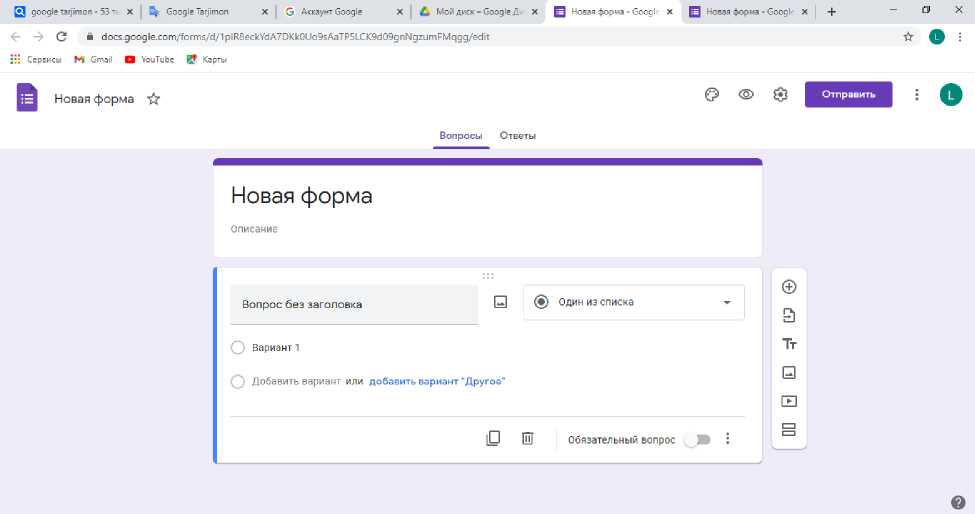The height and width of the screenshot is (514, 975).
Task: Switch to the Аккаунт Google browser tab
Action: pyautogui.click(x=343, y=12)
